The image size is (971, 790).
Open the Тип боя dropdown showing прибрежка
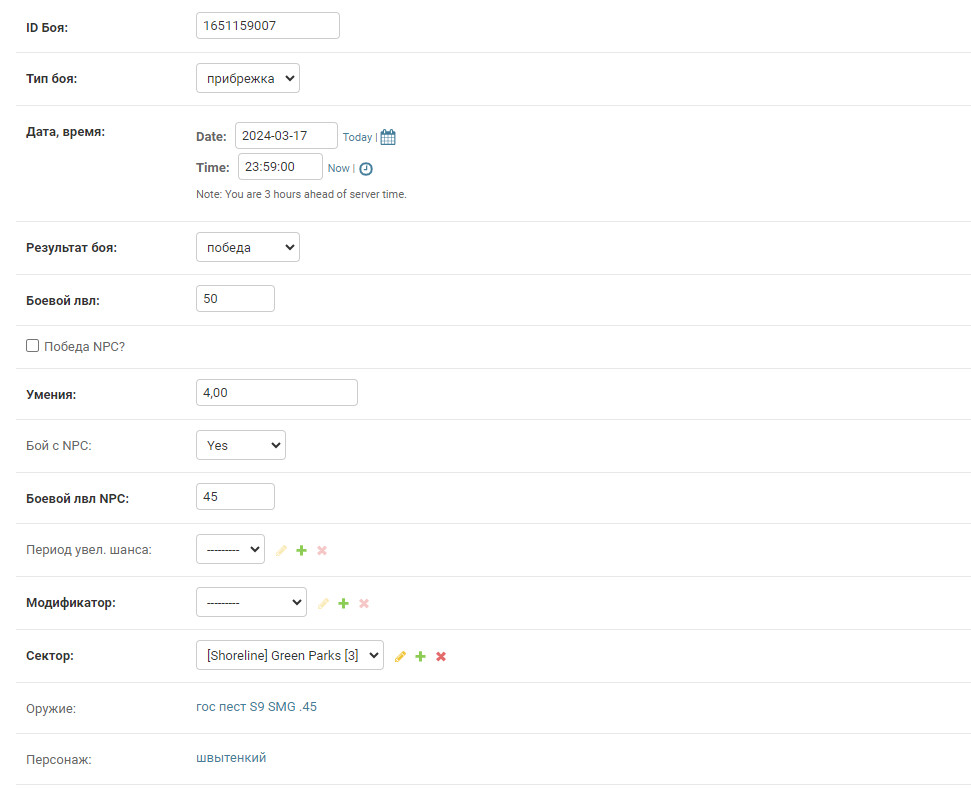(248, 78)
